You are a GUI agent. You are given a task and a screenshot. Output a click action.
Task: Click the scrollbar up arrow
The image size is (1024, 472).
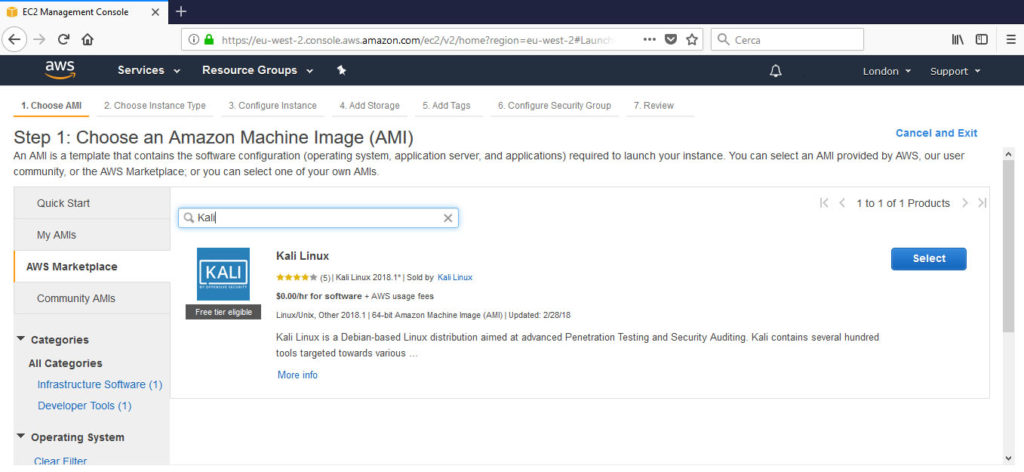[x=1008, y=154]
